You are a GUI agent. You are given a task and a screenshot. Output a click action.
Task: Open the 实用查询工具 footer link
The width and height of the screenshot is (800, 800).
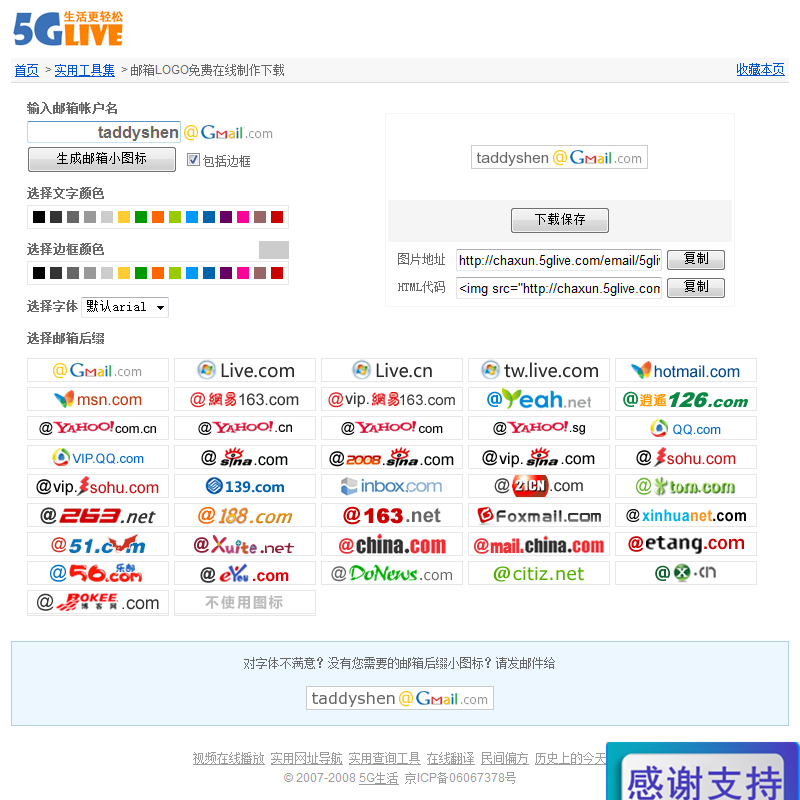pos(385,759)
